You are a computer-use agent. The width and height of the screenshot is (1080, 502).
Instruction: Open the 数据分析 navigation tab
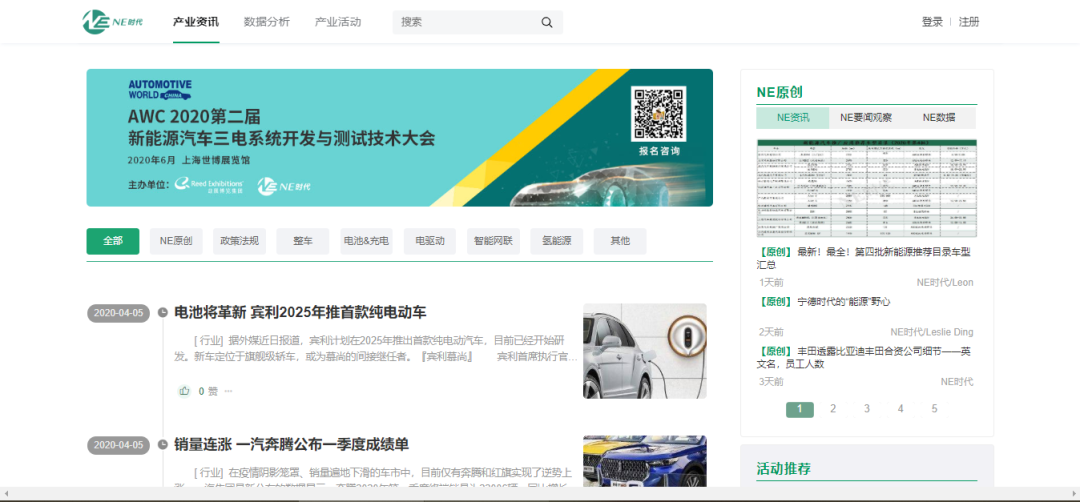tap(267, 22)
